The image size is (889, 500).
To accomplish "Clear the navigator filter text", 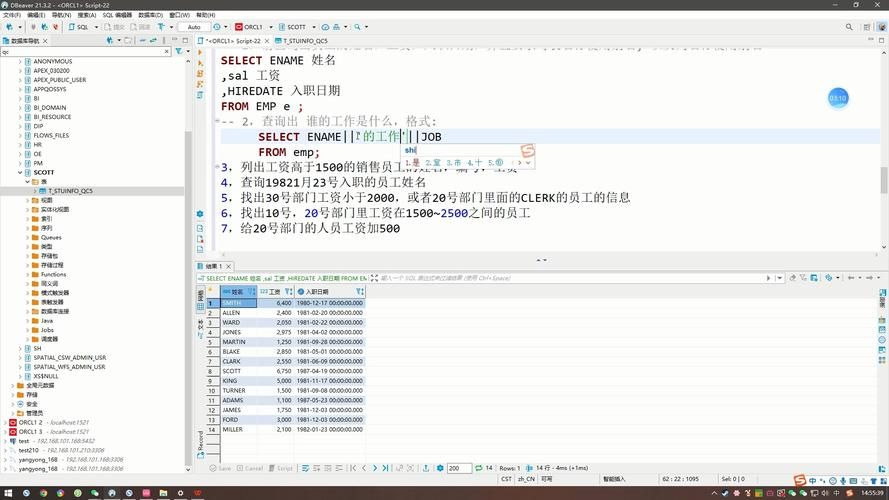I will click(167, 52).
